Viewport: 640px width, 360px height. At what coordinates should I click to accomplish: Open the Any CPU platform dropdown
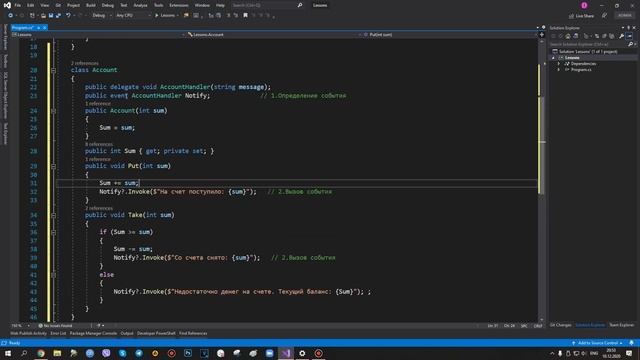click(x=133, y=16)
